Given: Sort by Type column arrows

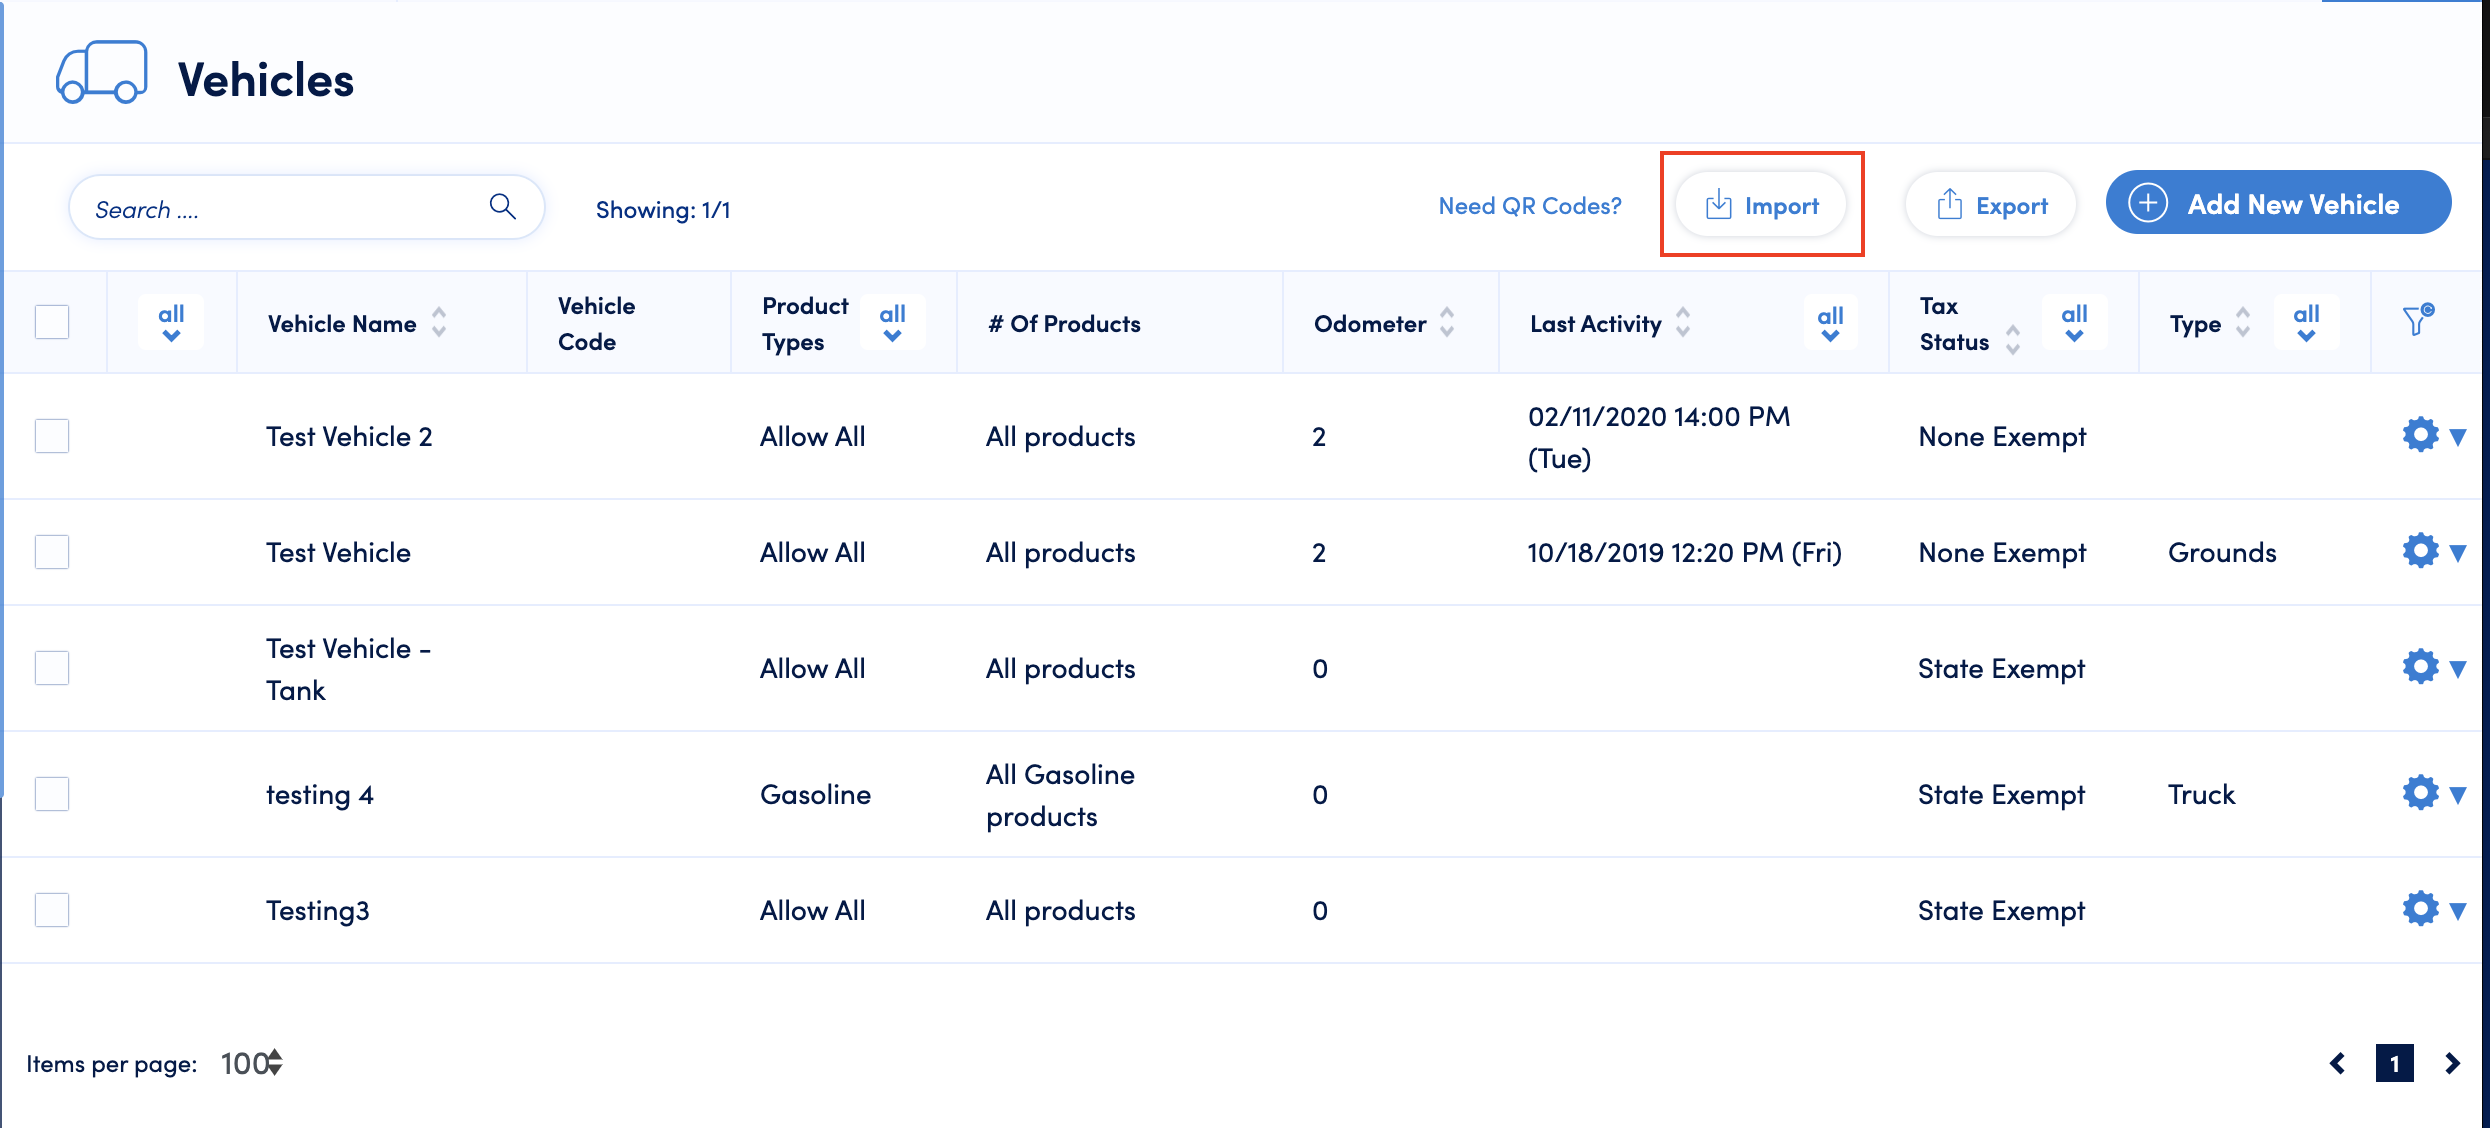Looking at the screenshot, I should coord(2243,323).
